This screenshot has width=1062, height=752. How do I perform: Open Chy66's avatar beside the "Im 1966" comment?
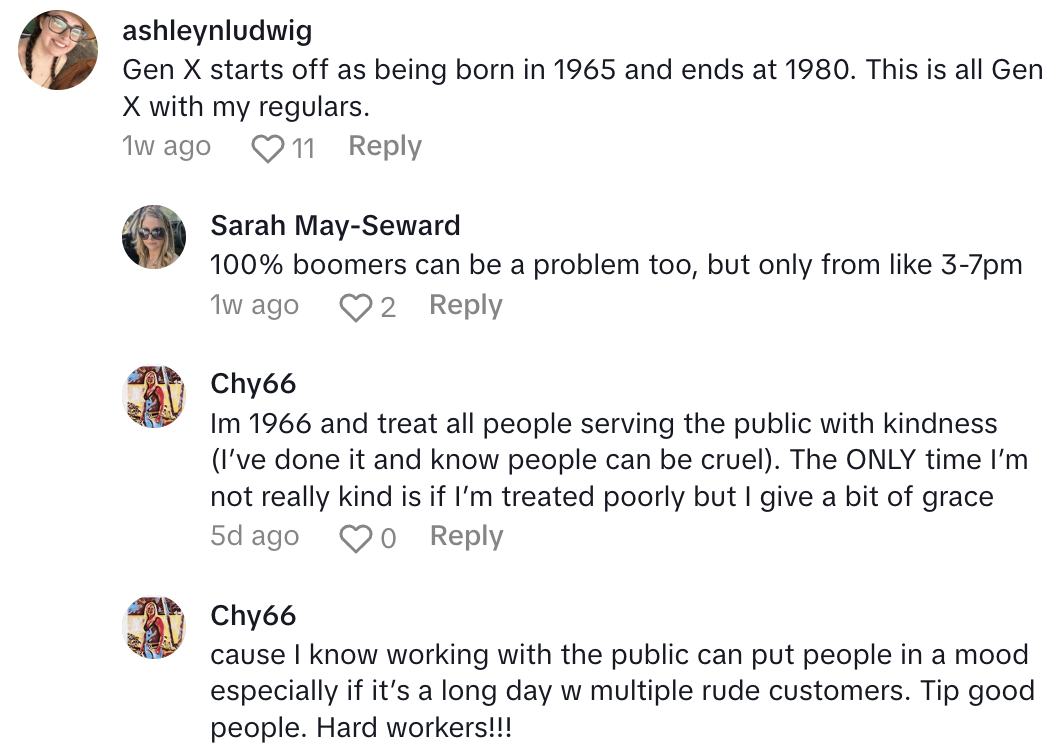(x=154, y=397)
